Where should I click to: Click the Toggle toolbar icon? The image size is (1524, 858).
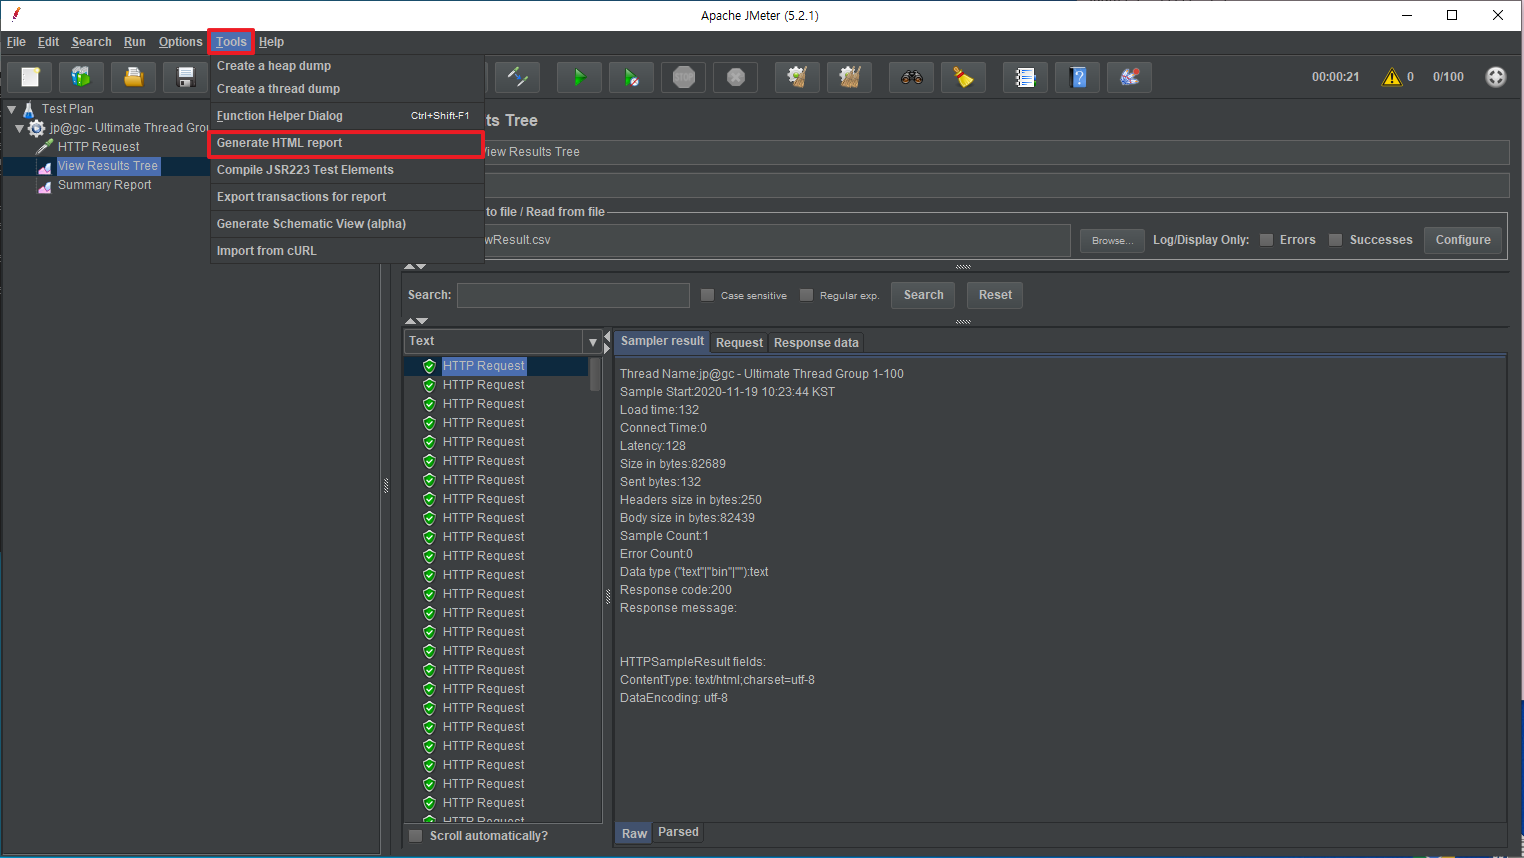pyautogui.click(x=518, y=77)
